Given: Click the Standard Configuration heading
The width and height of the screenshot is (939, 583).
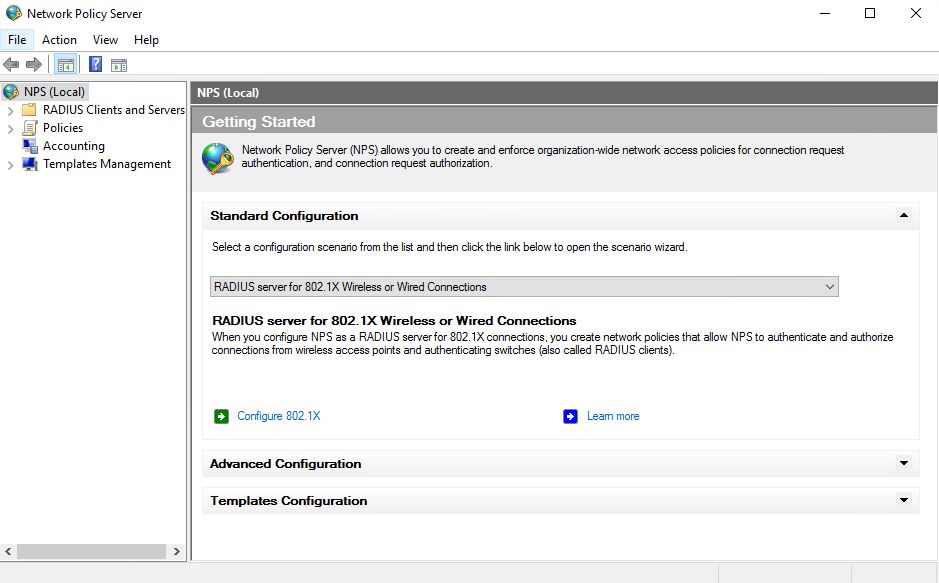Looking at the screenshot, I should [284, 216].
